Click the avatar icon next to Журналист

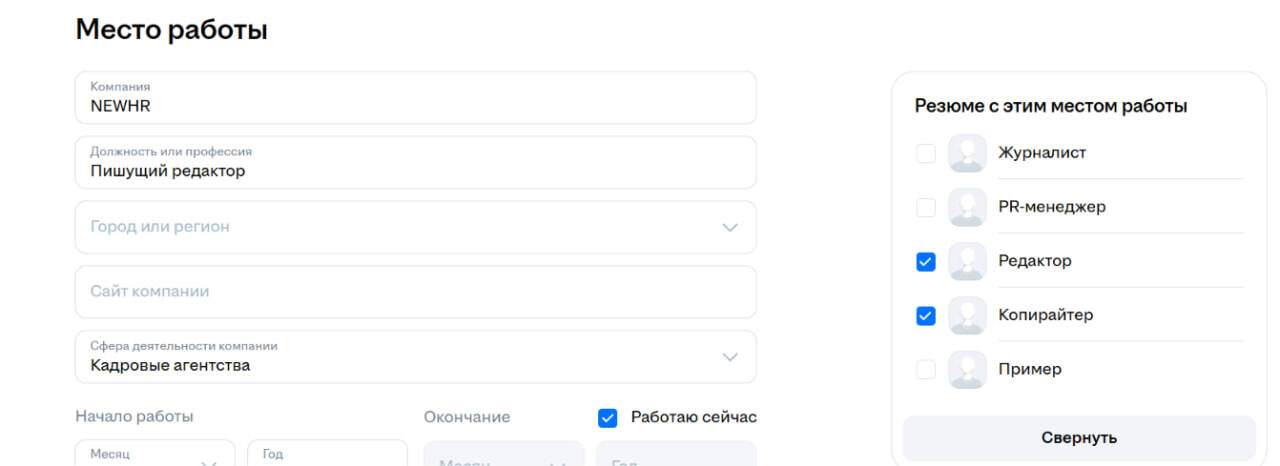(967, 153)
